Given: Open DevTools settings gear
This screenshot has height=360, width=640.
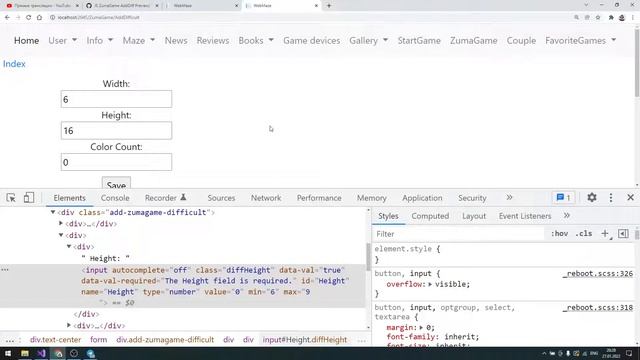Looking at the screenshot, I should click(x=592, y=198).
